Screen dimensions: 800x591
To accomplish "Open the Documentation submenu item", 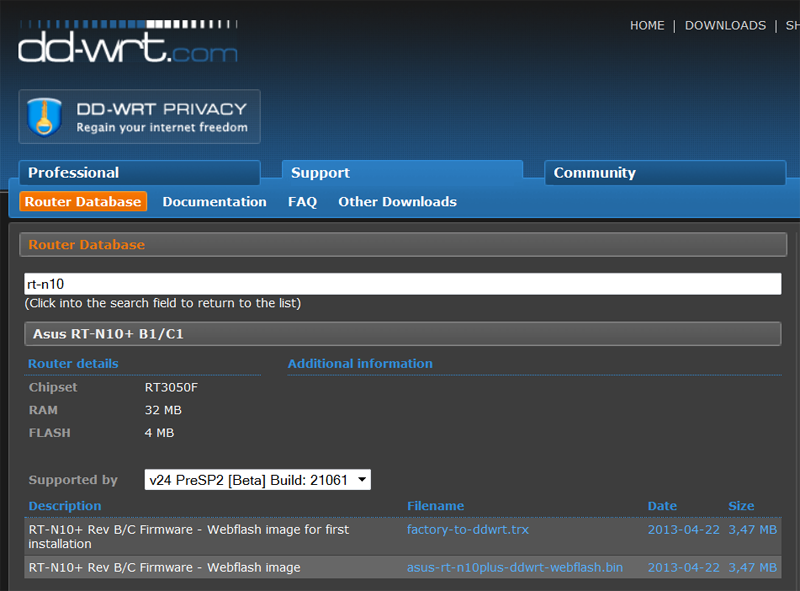I will (x=214, y=202).
